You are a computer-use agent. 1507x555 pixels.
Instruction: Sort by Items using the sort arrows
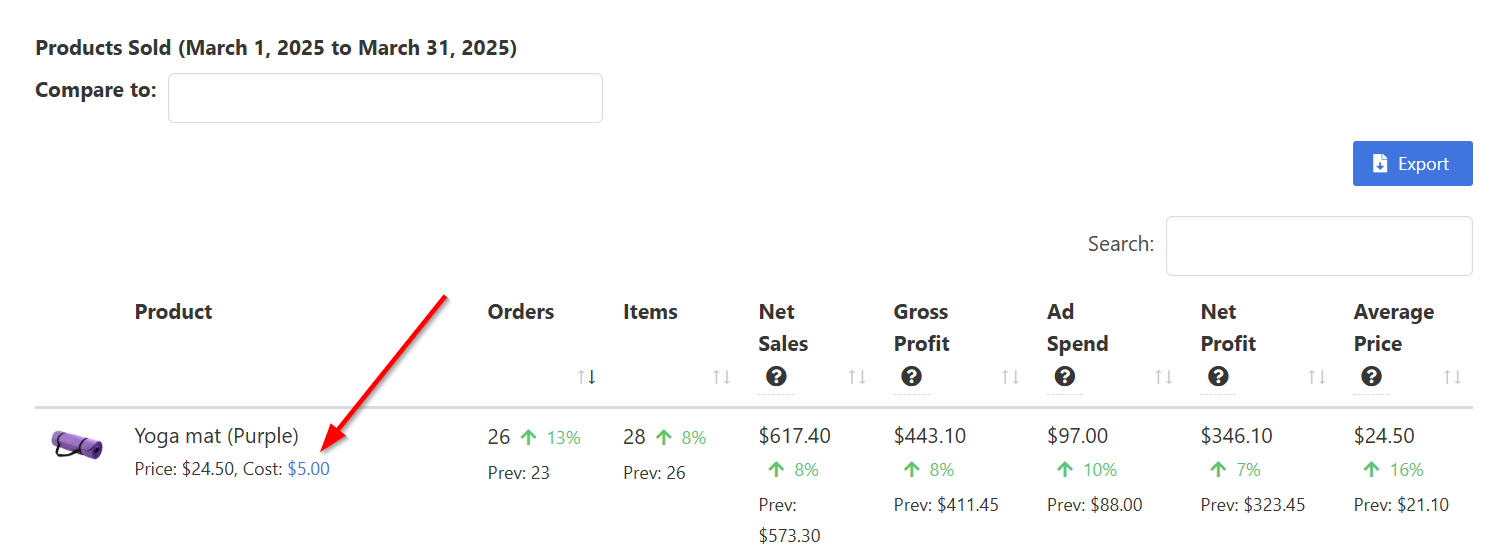tap(721, 377)
